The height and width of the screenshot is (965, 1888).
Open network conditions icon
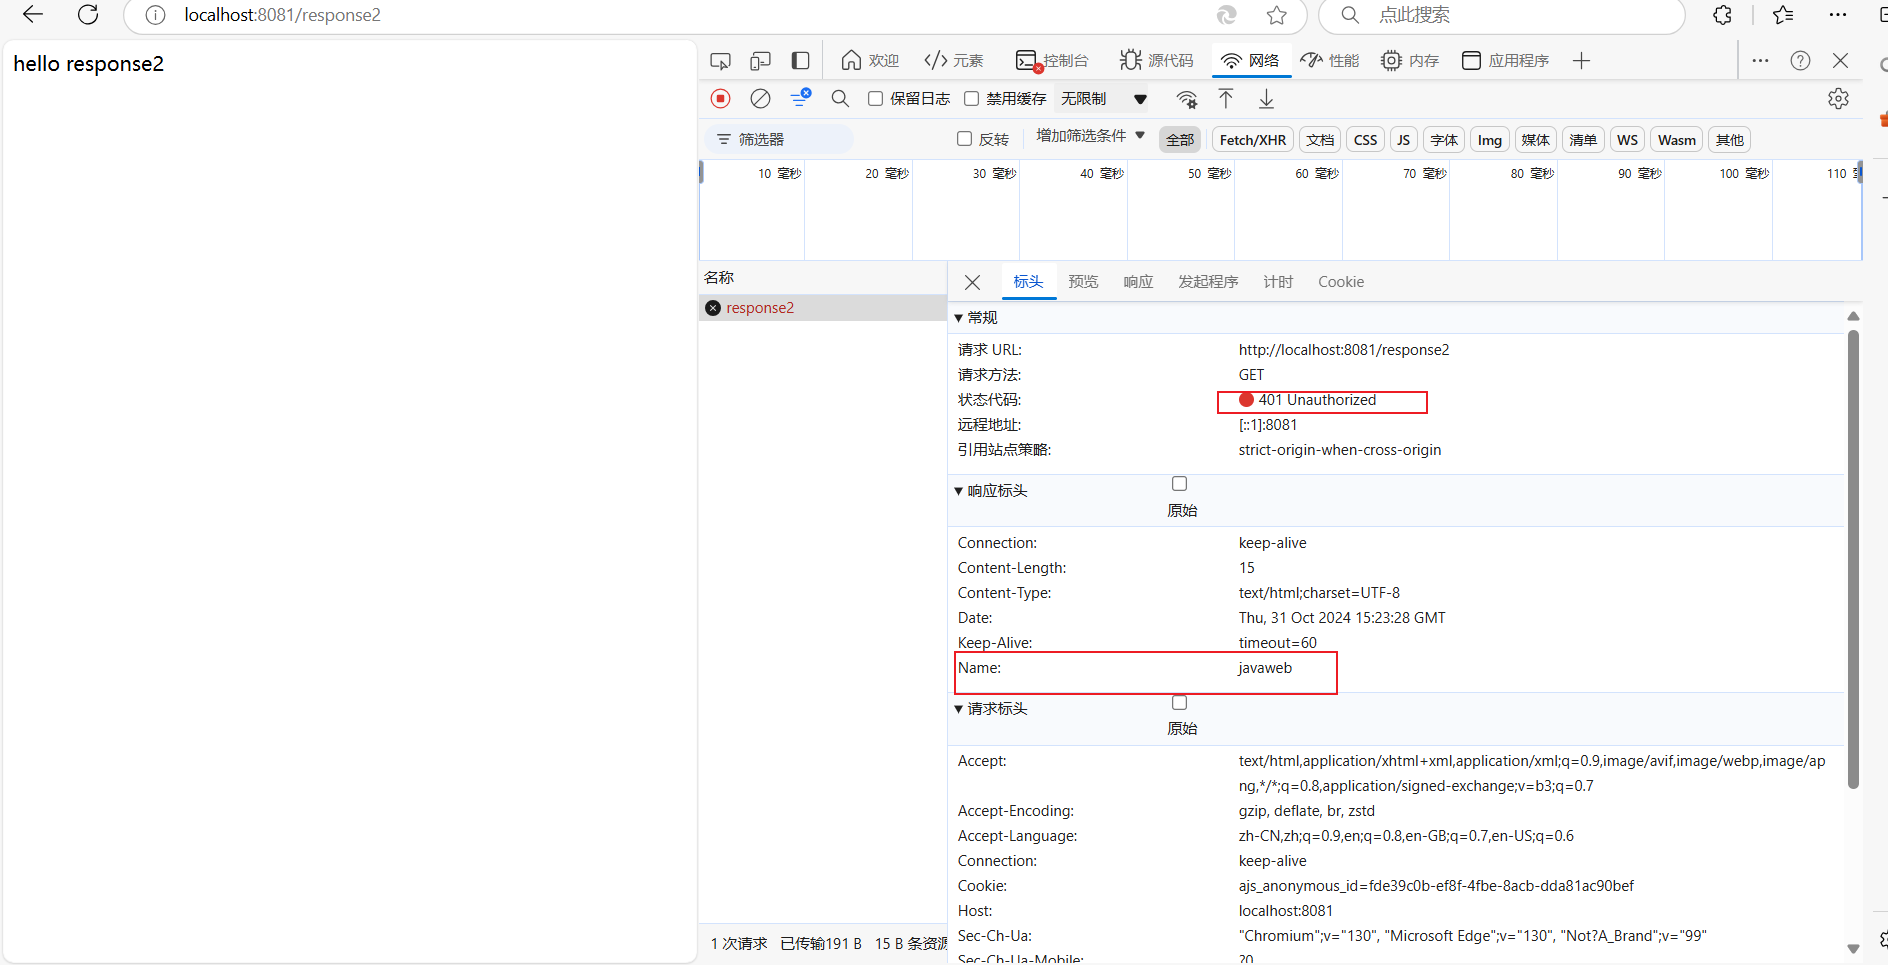pos(1187,99)
